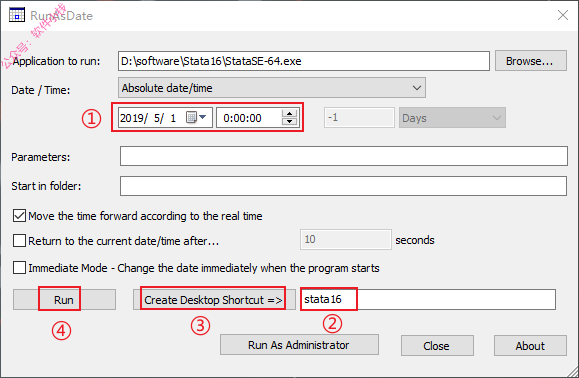Screen dimensions: 579x378
Task: Click the Start in folder text field
Action: pyautogui.click(x=343, y=186)
